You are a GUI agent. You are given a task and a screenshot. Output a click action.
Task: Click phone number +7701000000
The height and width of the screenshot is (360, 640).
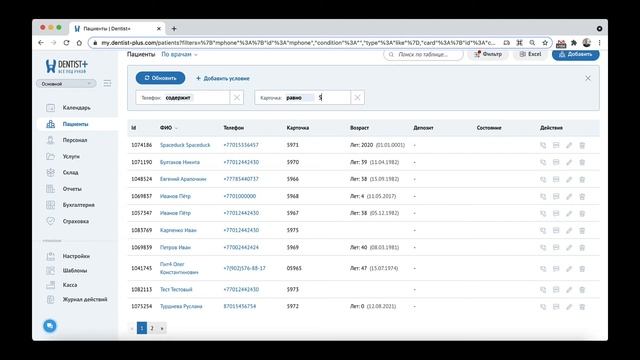click(240, 196)
